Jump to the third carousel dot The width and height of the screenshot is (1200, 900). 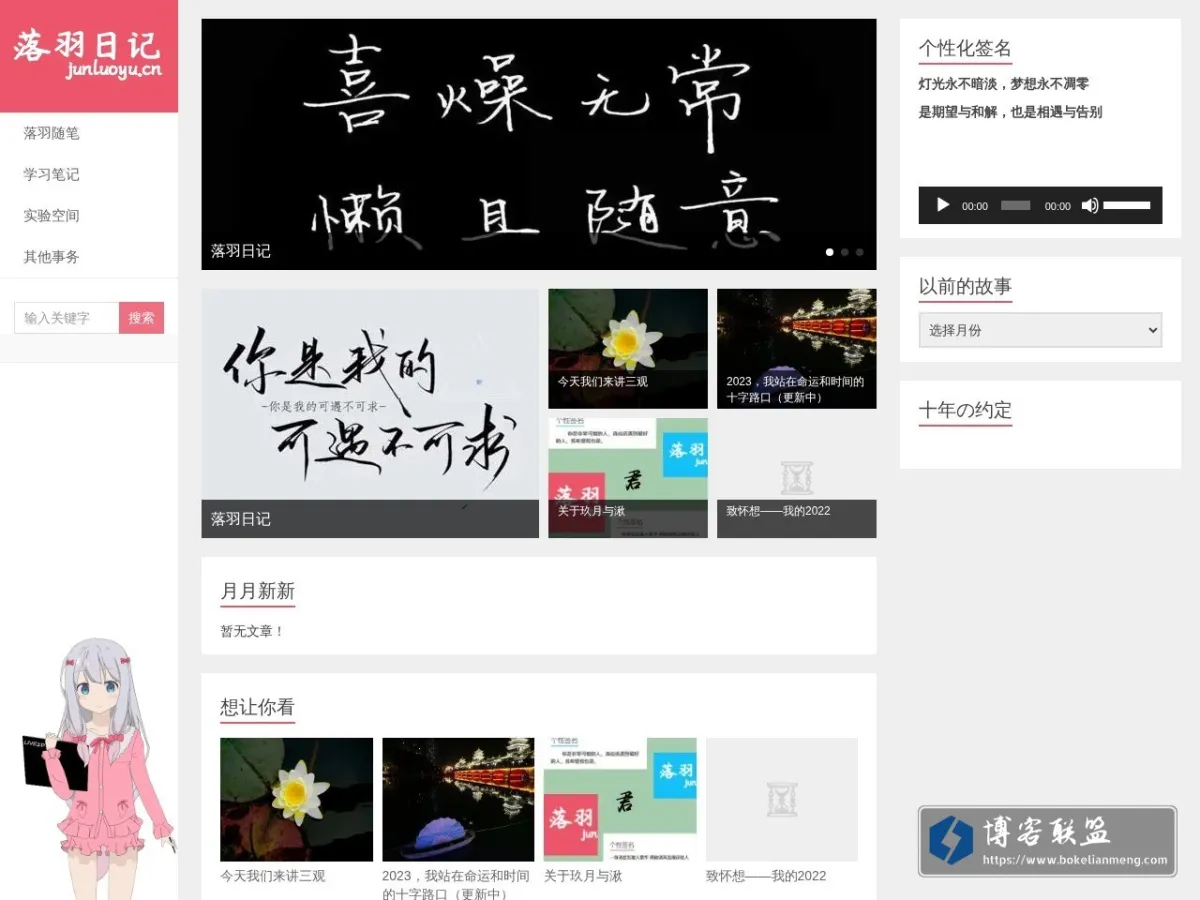pos(859,252)
